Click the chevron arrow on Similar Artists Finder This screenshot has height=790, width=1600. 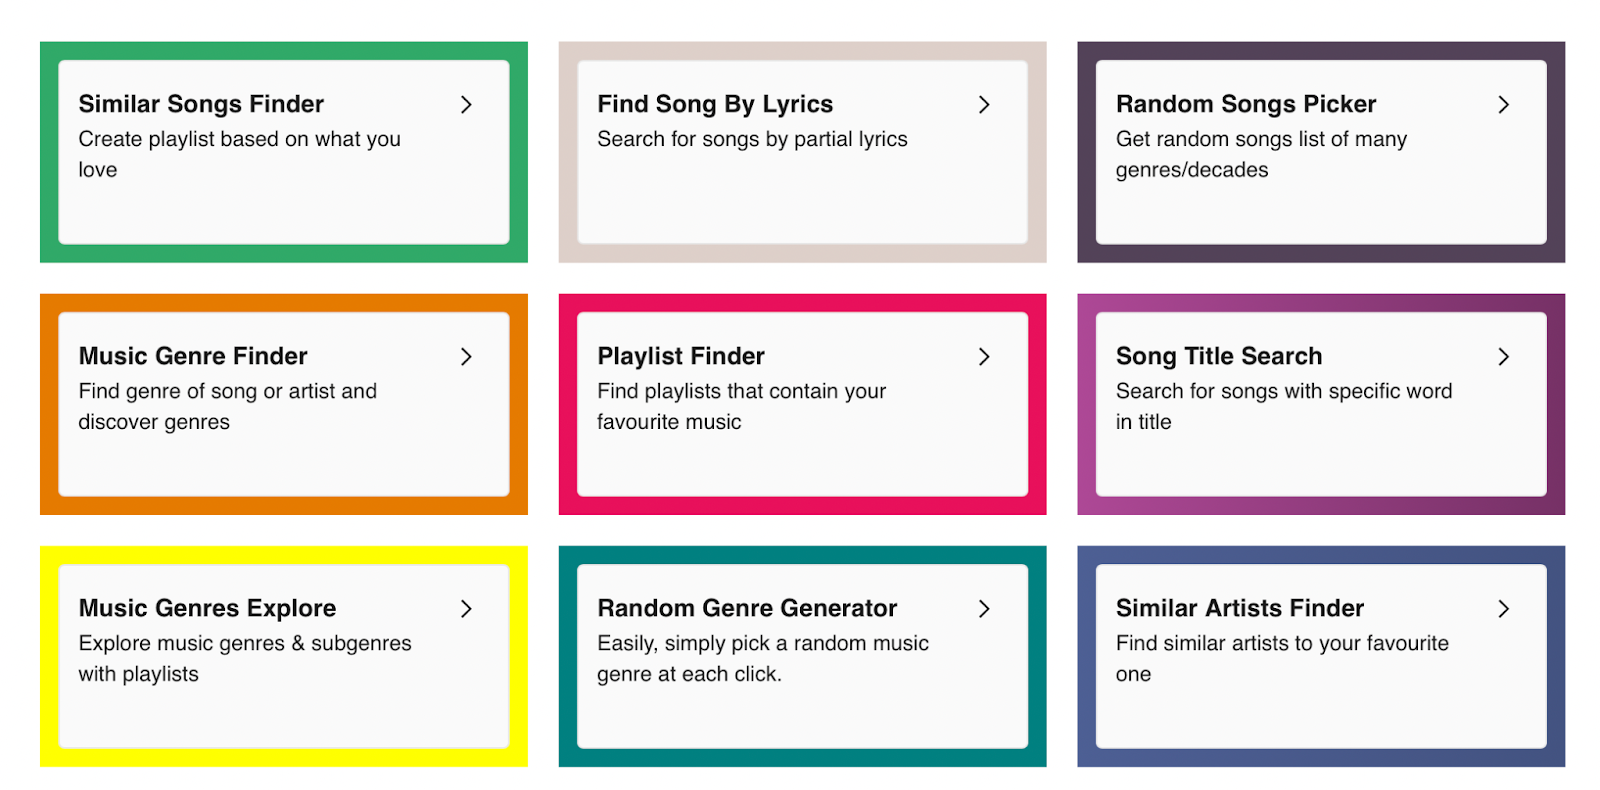coord(1503,608)
